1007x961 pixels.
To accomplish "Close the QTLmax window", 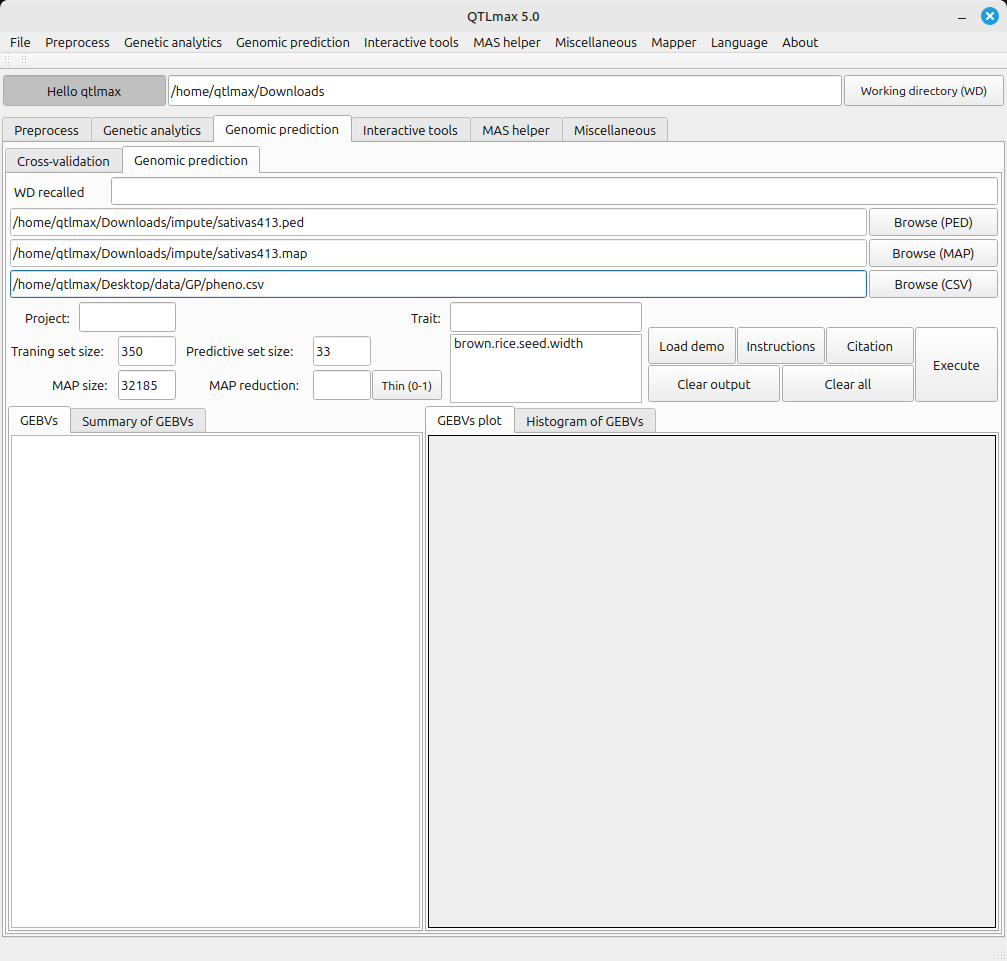I will click(989, 16).
